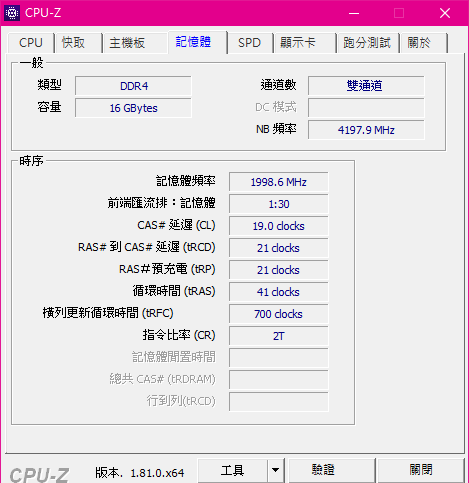This screenshot has width=469, height=483.
Task: Click the 記憶體頻率 label
Action: (186, 181)
